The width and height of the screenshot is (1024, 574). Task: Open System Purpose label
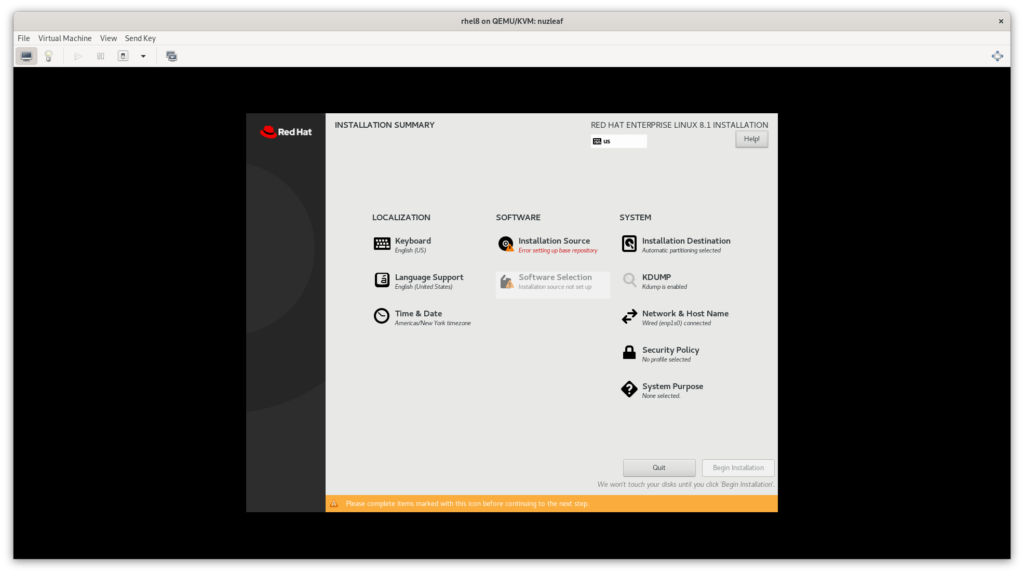pyautogui.click(x=672, y=387)
